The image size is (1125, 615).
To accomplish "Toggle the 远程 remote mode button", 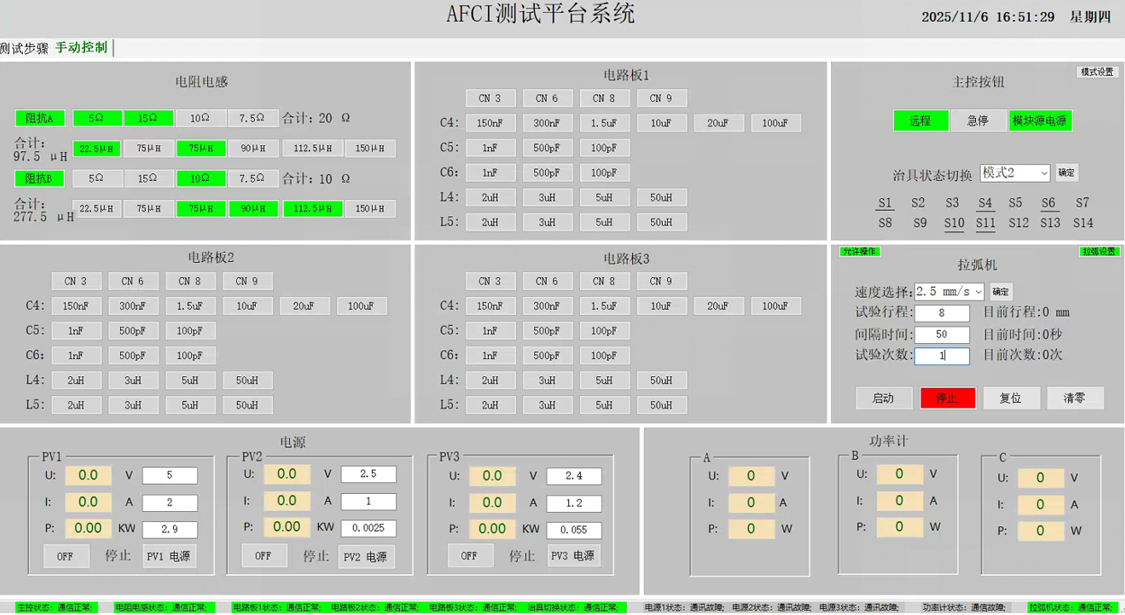I will click(x=920, y=121).
